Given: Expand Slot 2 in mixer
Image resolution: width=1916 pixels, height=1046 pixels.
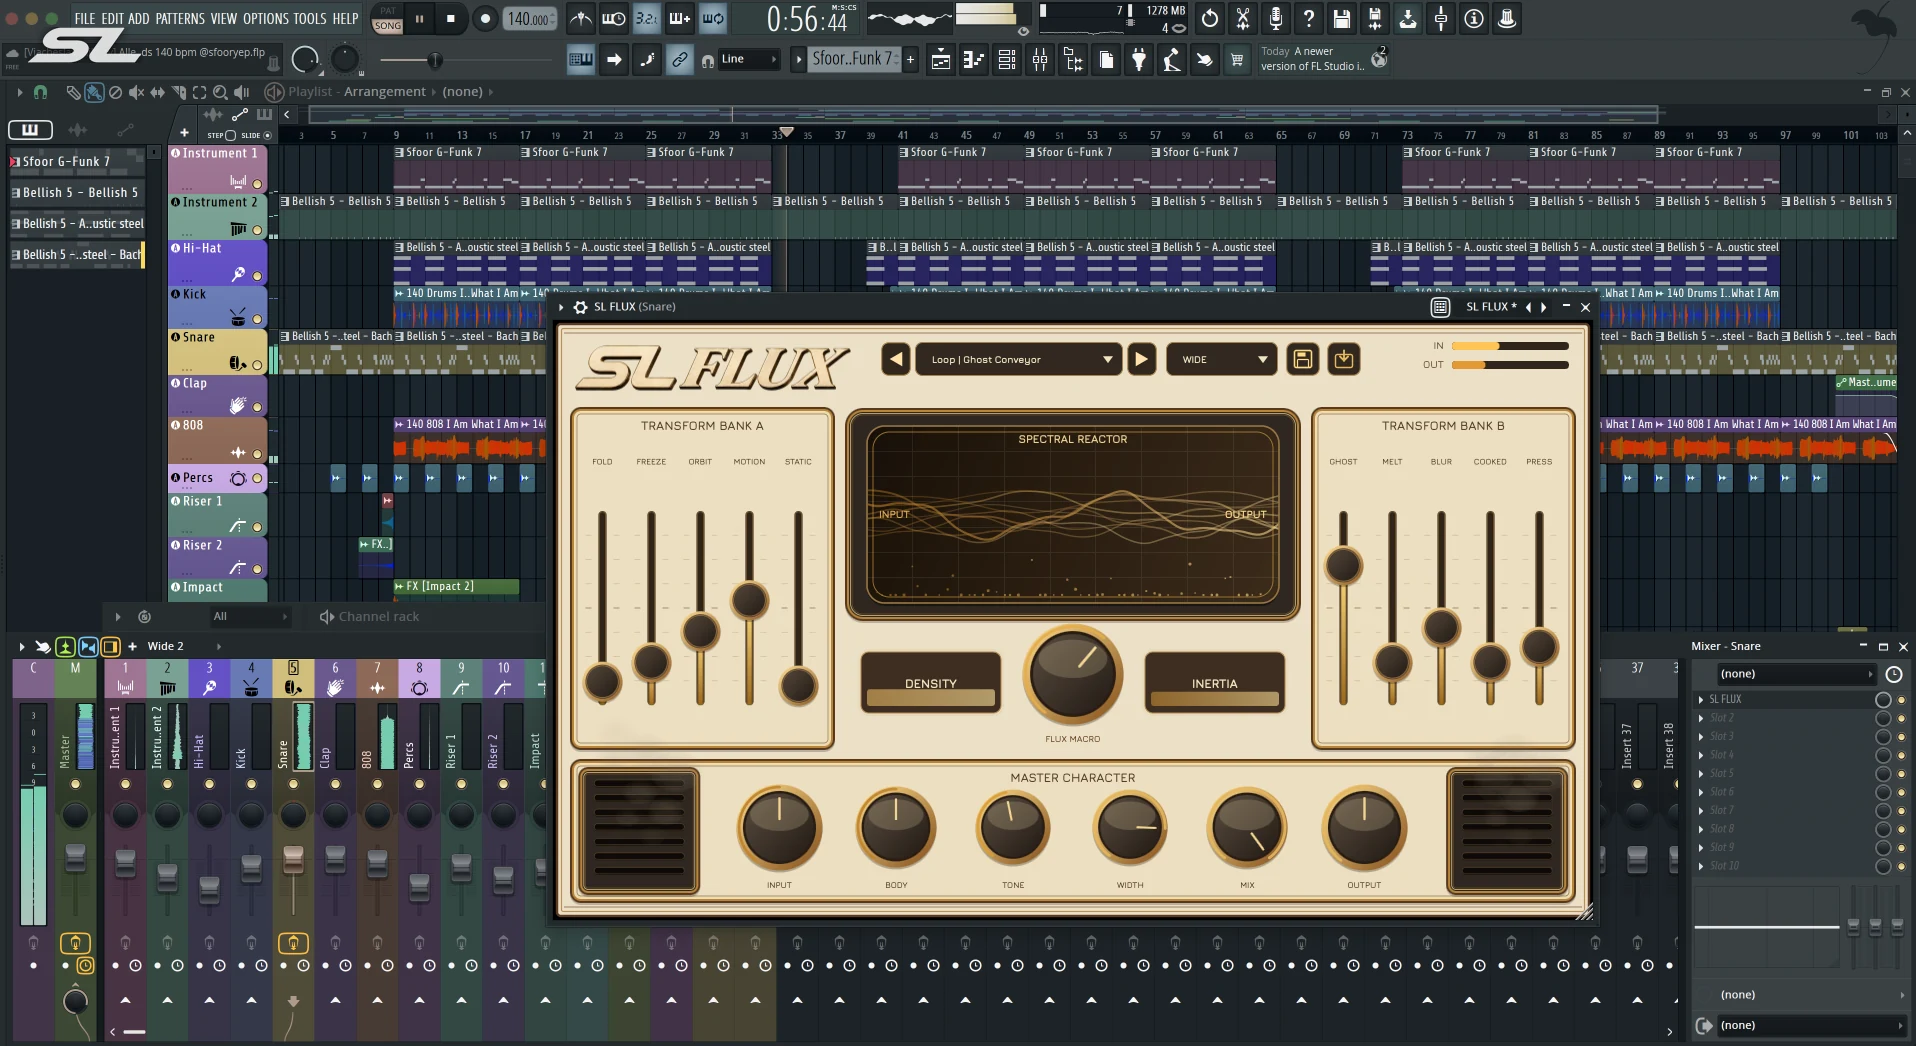Looking at the screenshot, I should pos(1701,718).
